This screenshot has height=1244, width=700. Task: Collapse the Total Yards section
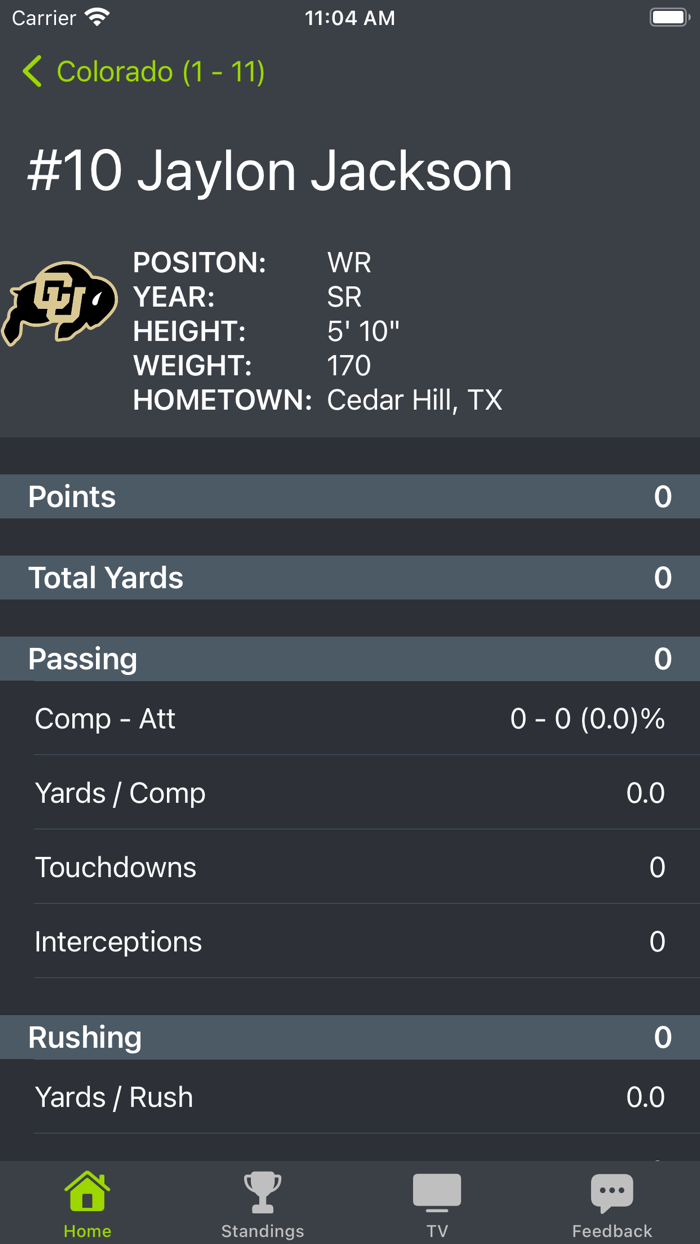pos(350,577)
